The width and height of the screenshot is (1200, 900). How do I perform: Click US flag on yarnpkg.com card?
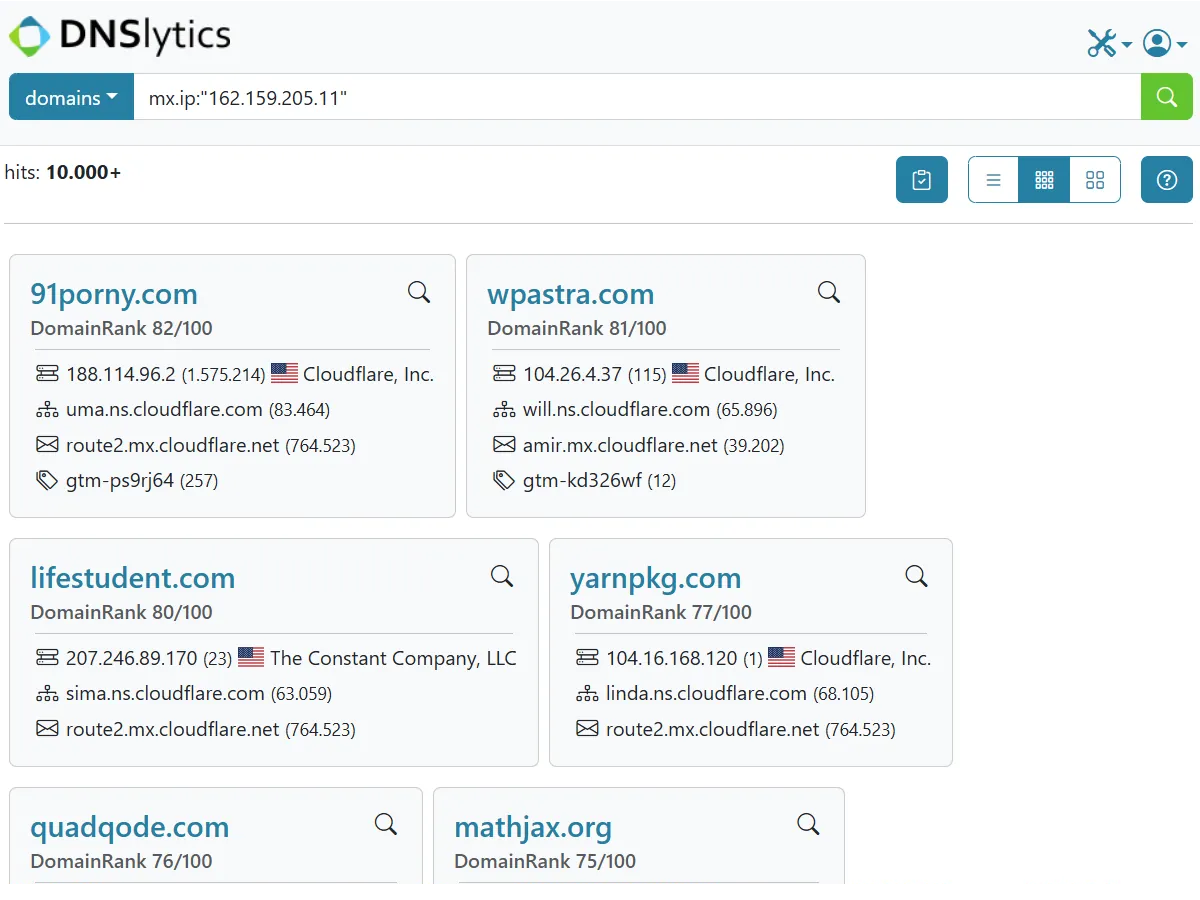tap(782, 658)
